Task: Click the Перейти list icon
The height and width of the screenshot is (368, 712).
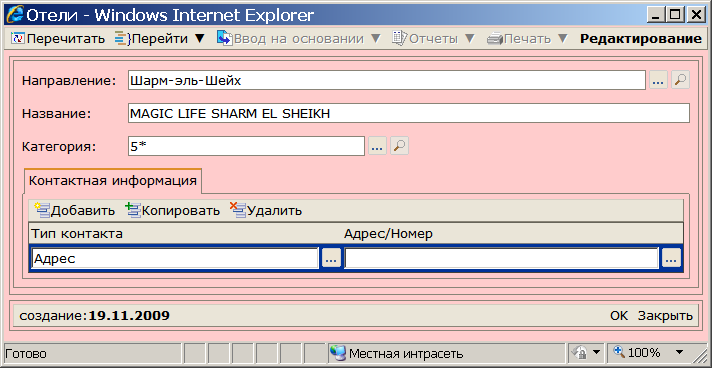Action: pos(123,39)
